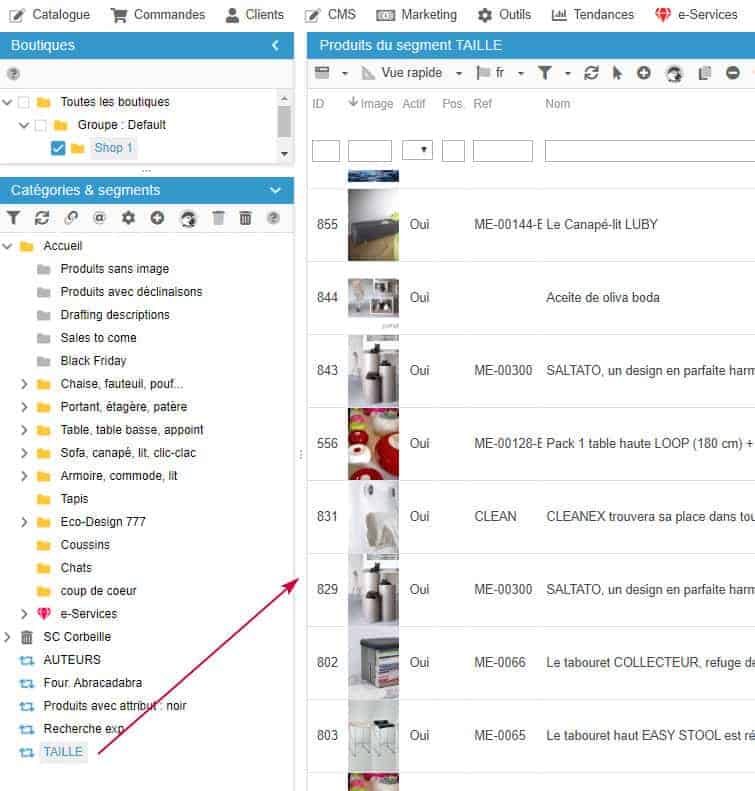Tick the Toutes les boutiques checkbox

click(24, 102)
